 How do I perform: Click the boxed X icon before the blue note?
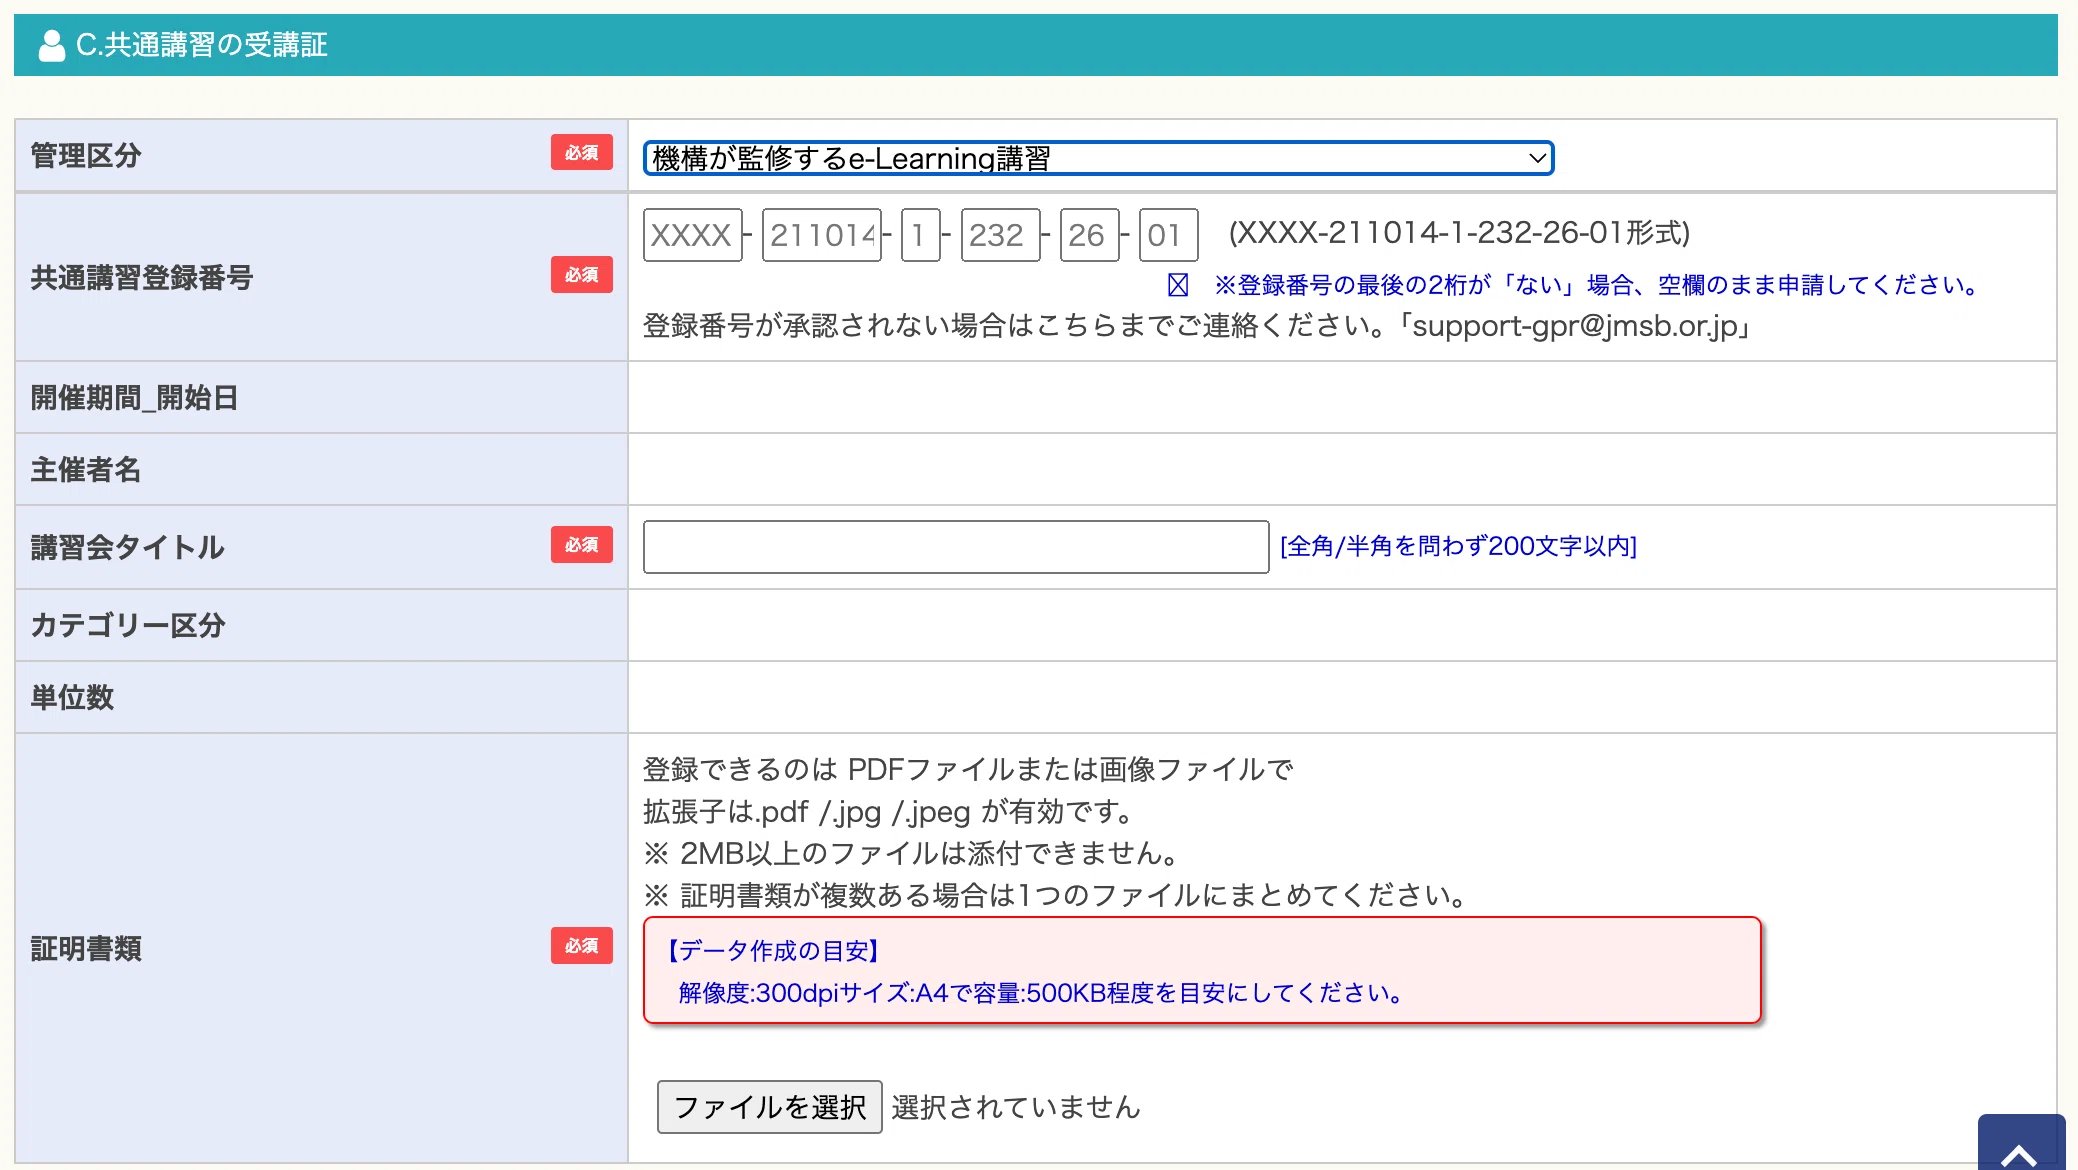tap(1178, 285)
